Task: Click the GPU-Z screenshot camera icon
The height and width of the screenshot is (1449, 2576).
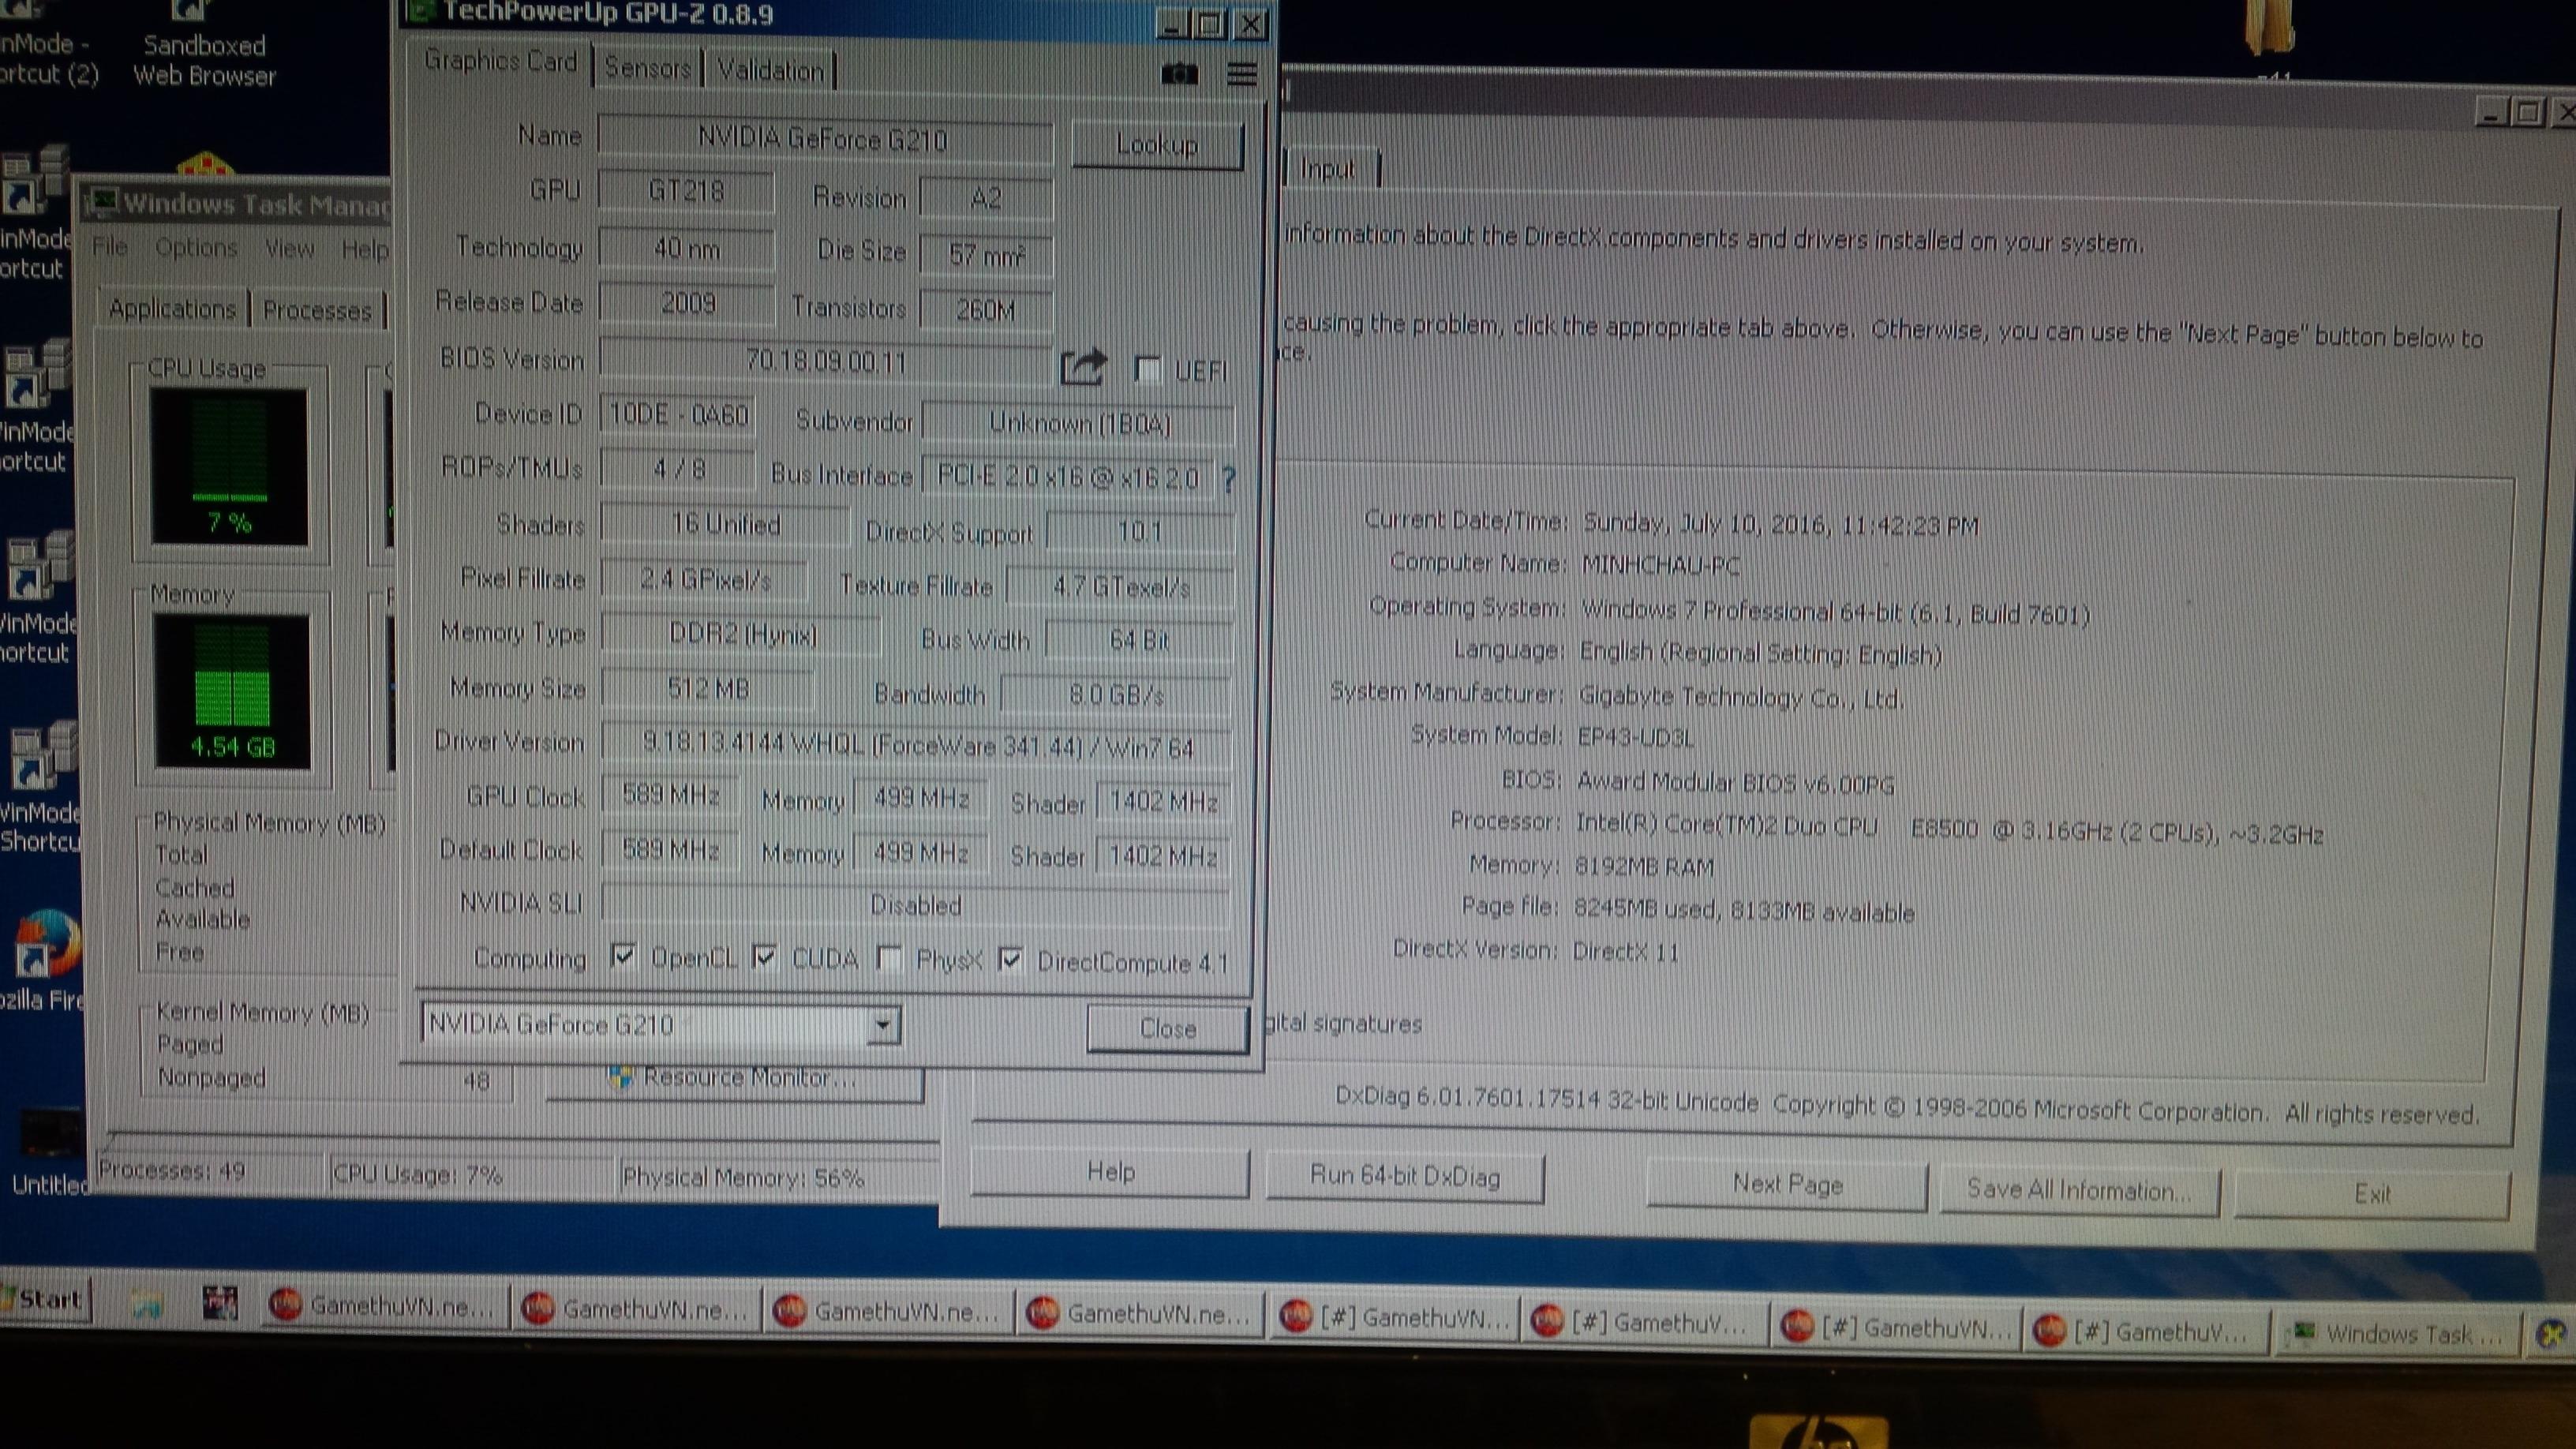Action: 1180,75
